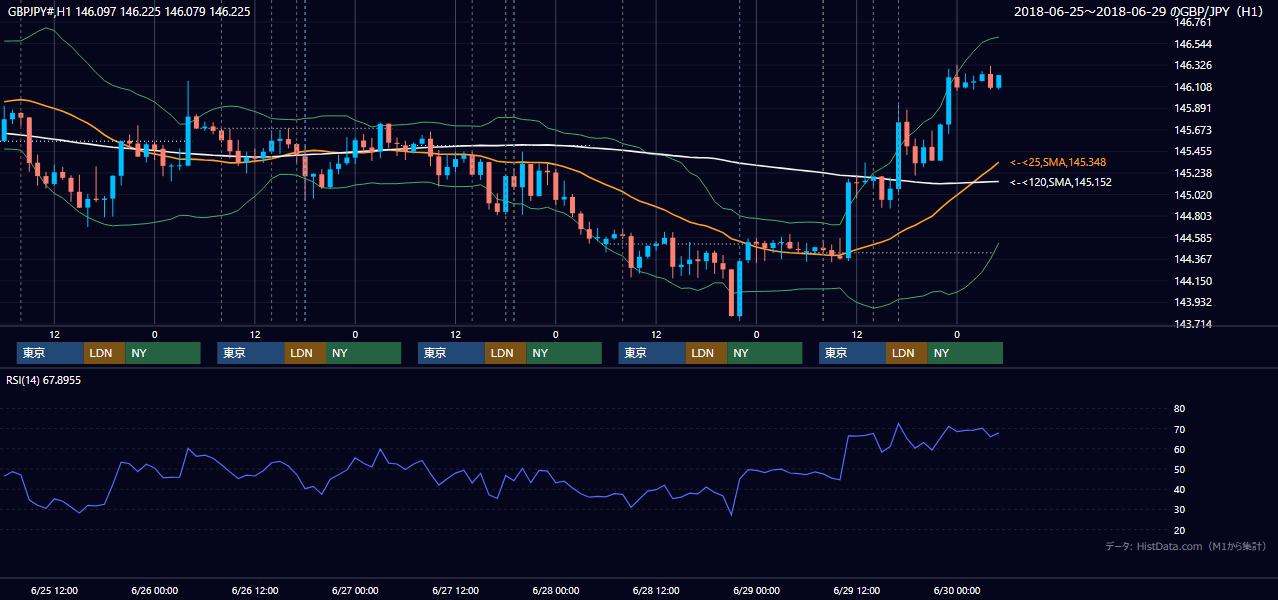Click RSI scale value 30

click(1180, 509)
